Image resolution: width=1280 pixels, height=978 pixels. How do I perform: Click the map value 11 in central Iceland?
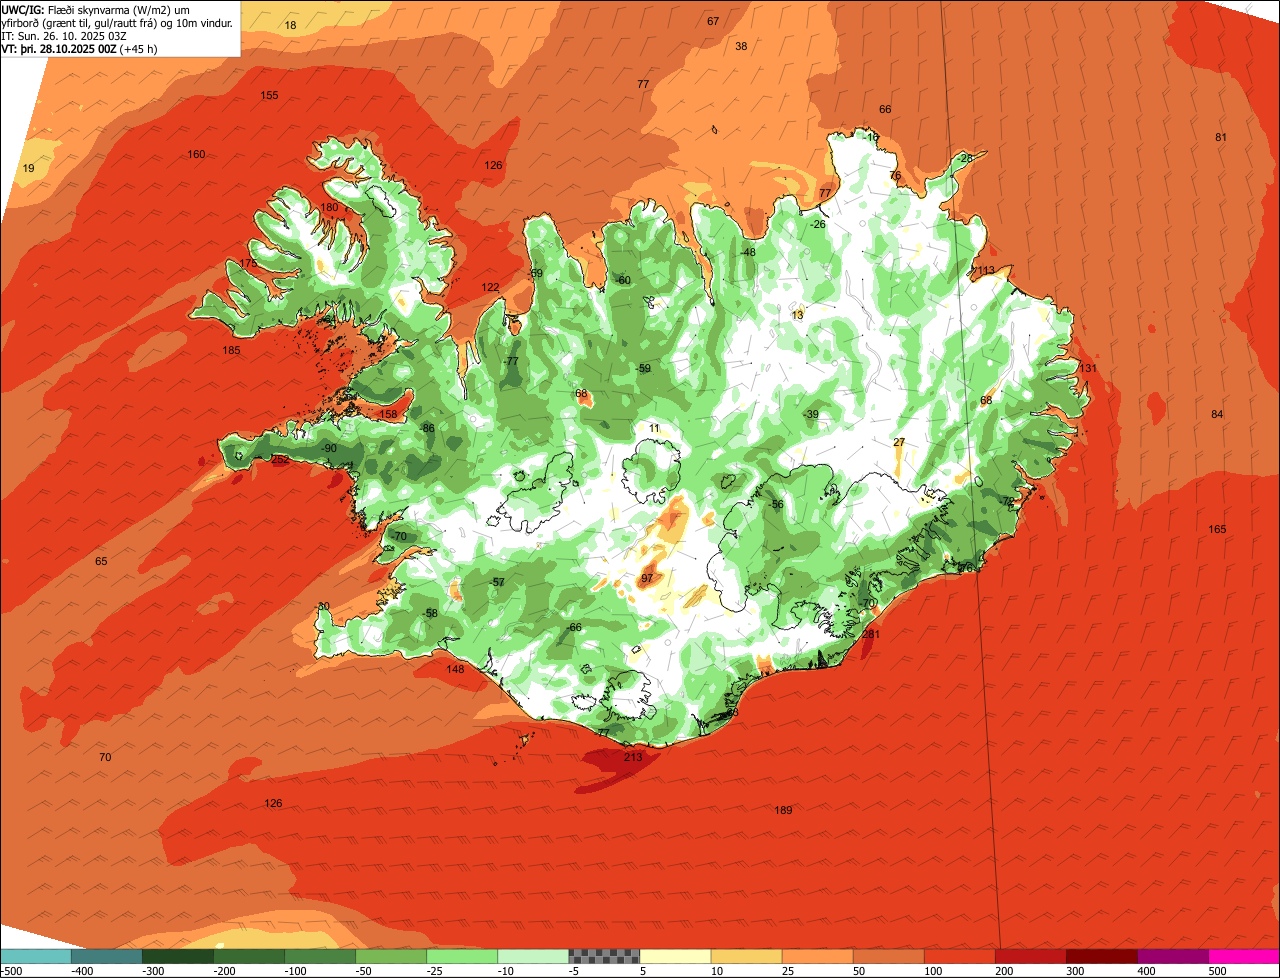pyautogui.click(x=654, y=429)
